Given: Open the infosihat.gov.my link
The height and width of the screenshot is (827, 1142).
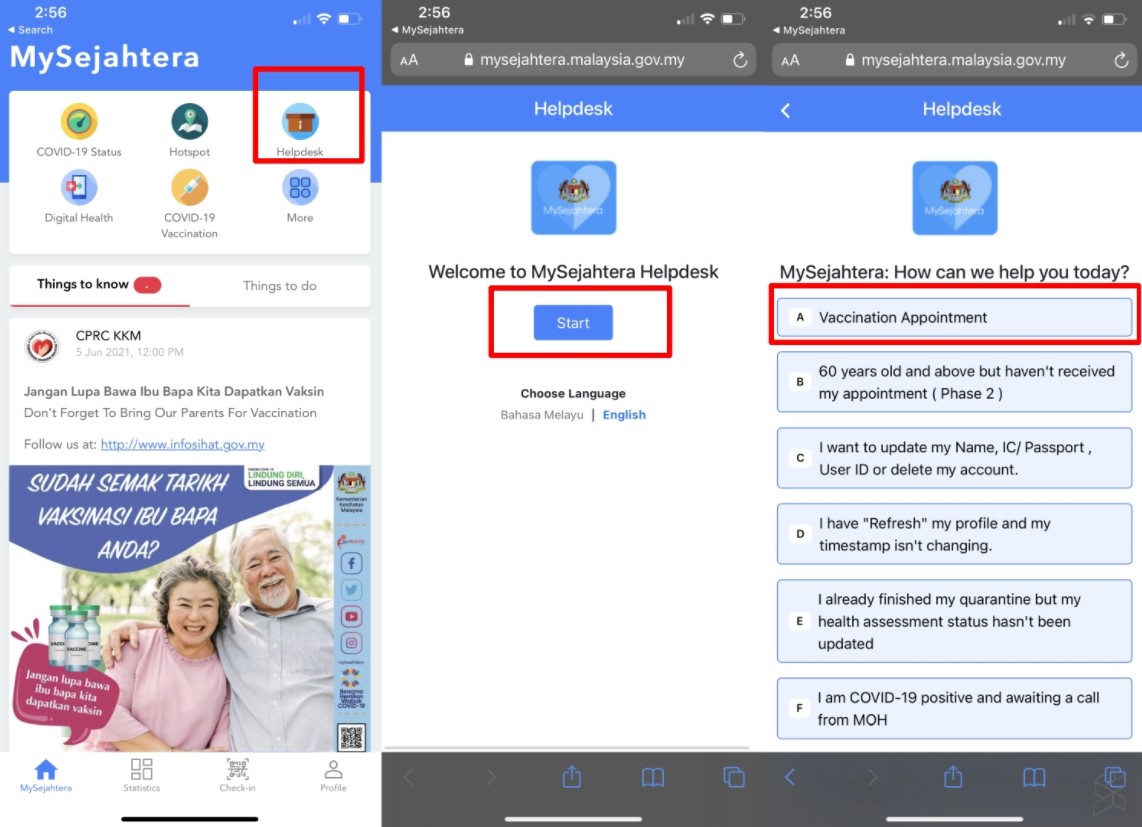Looking at the screenshot, I should (x=182, y=444).
